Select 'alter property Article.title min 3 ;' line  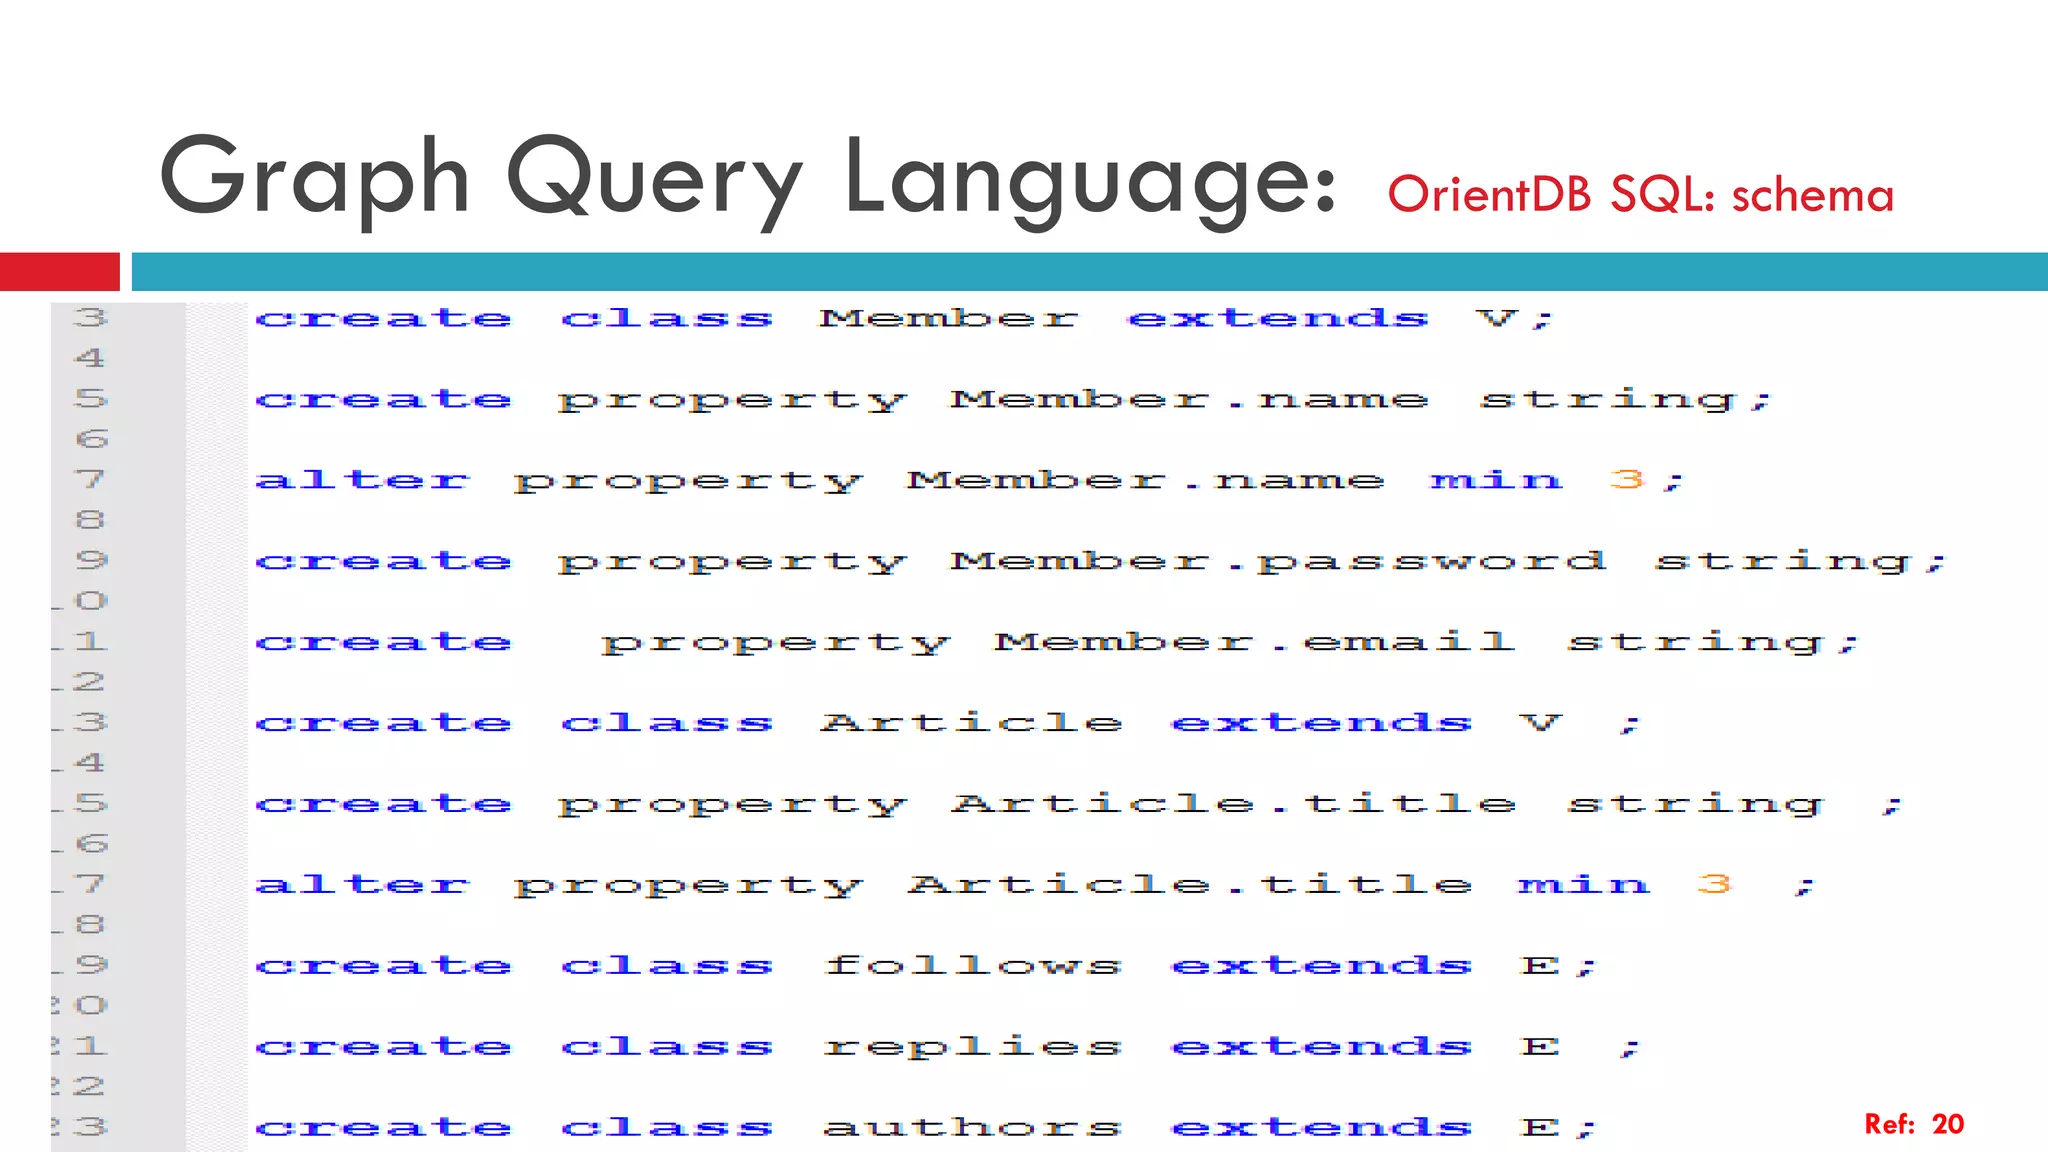click(x=1035, y=887)
